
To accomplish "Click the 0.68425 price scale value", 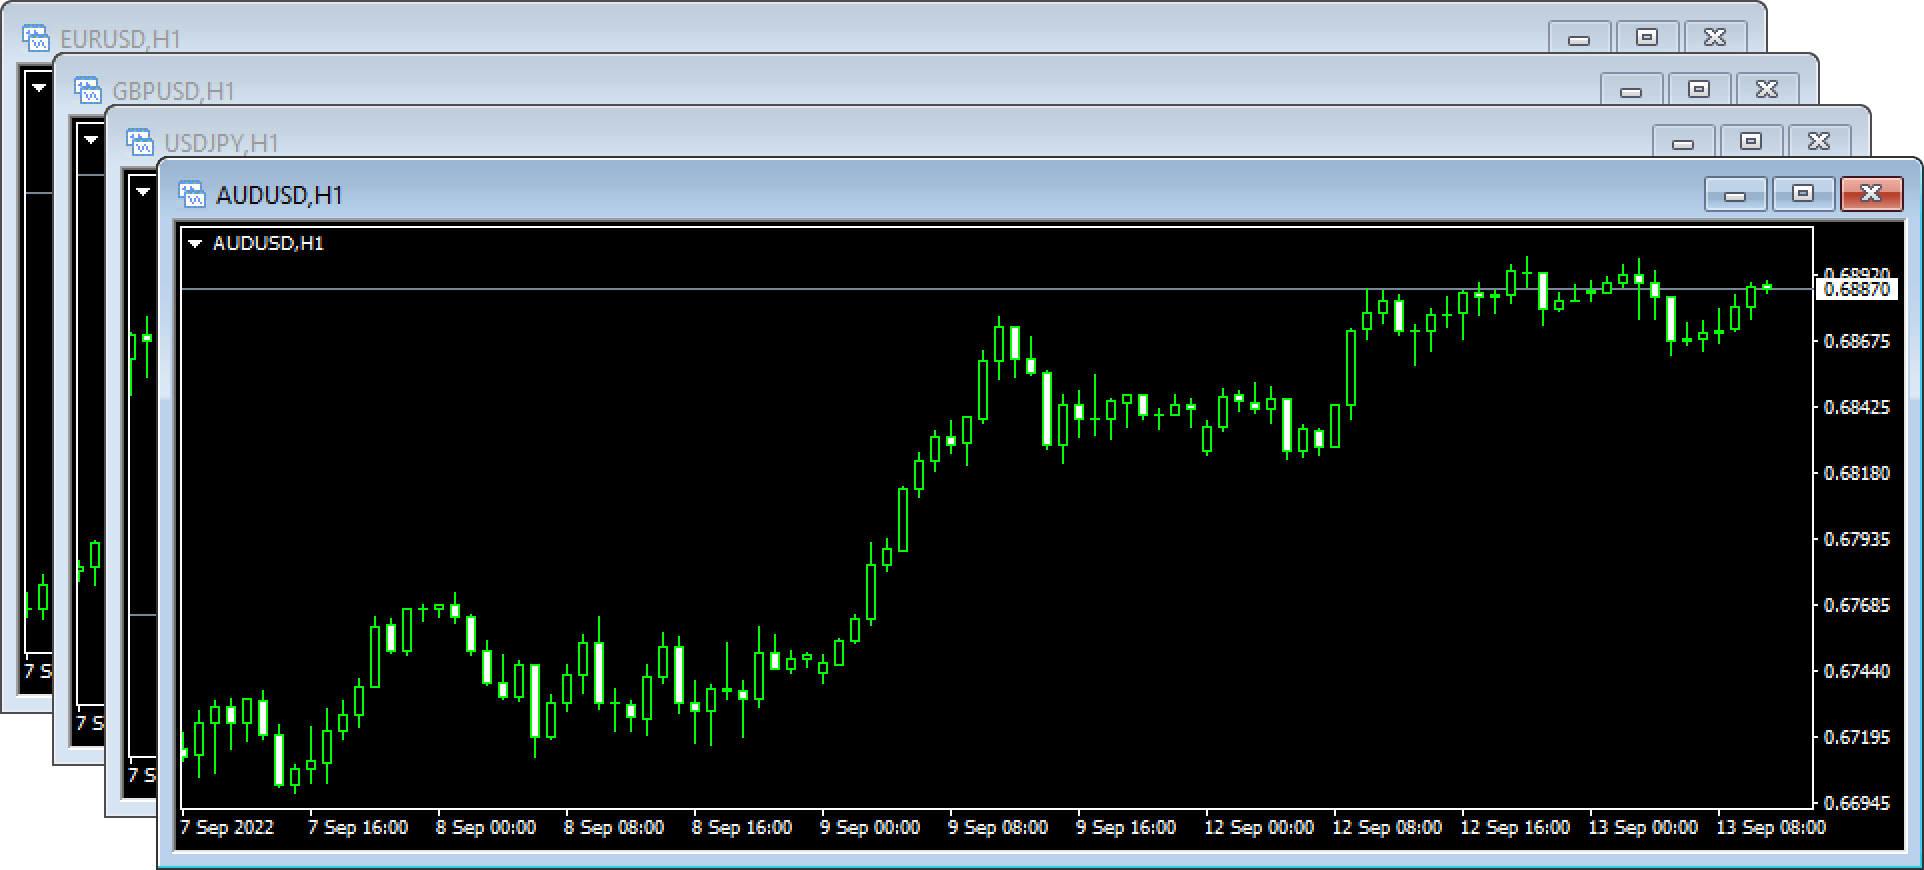I will tap(1857, 407).
